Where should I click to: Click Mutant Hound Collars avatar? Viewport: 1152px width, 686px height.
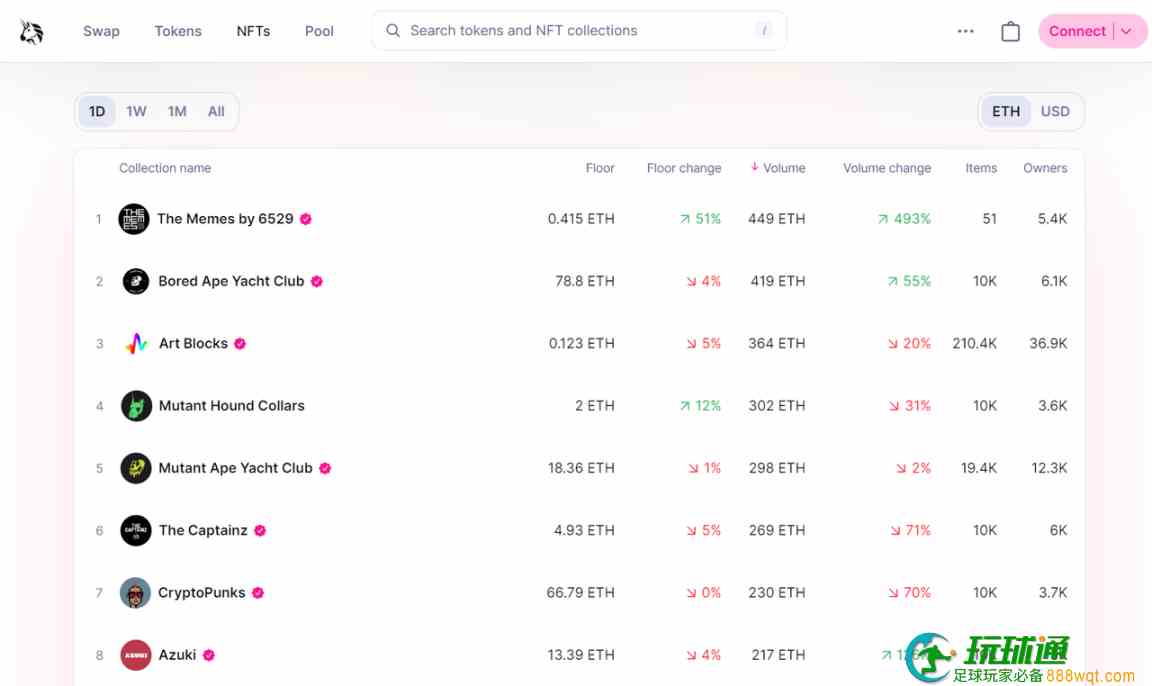pyautogui.click(x=136, y=405)
